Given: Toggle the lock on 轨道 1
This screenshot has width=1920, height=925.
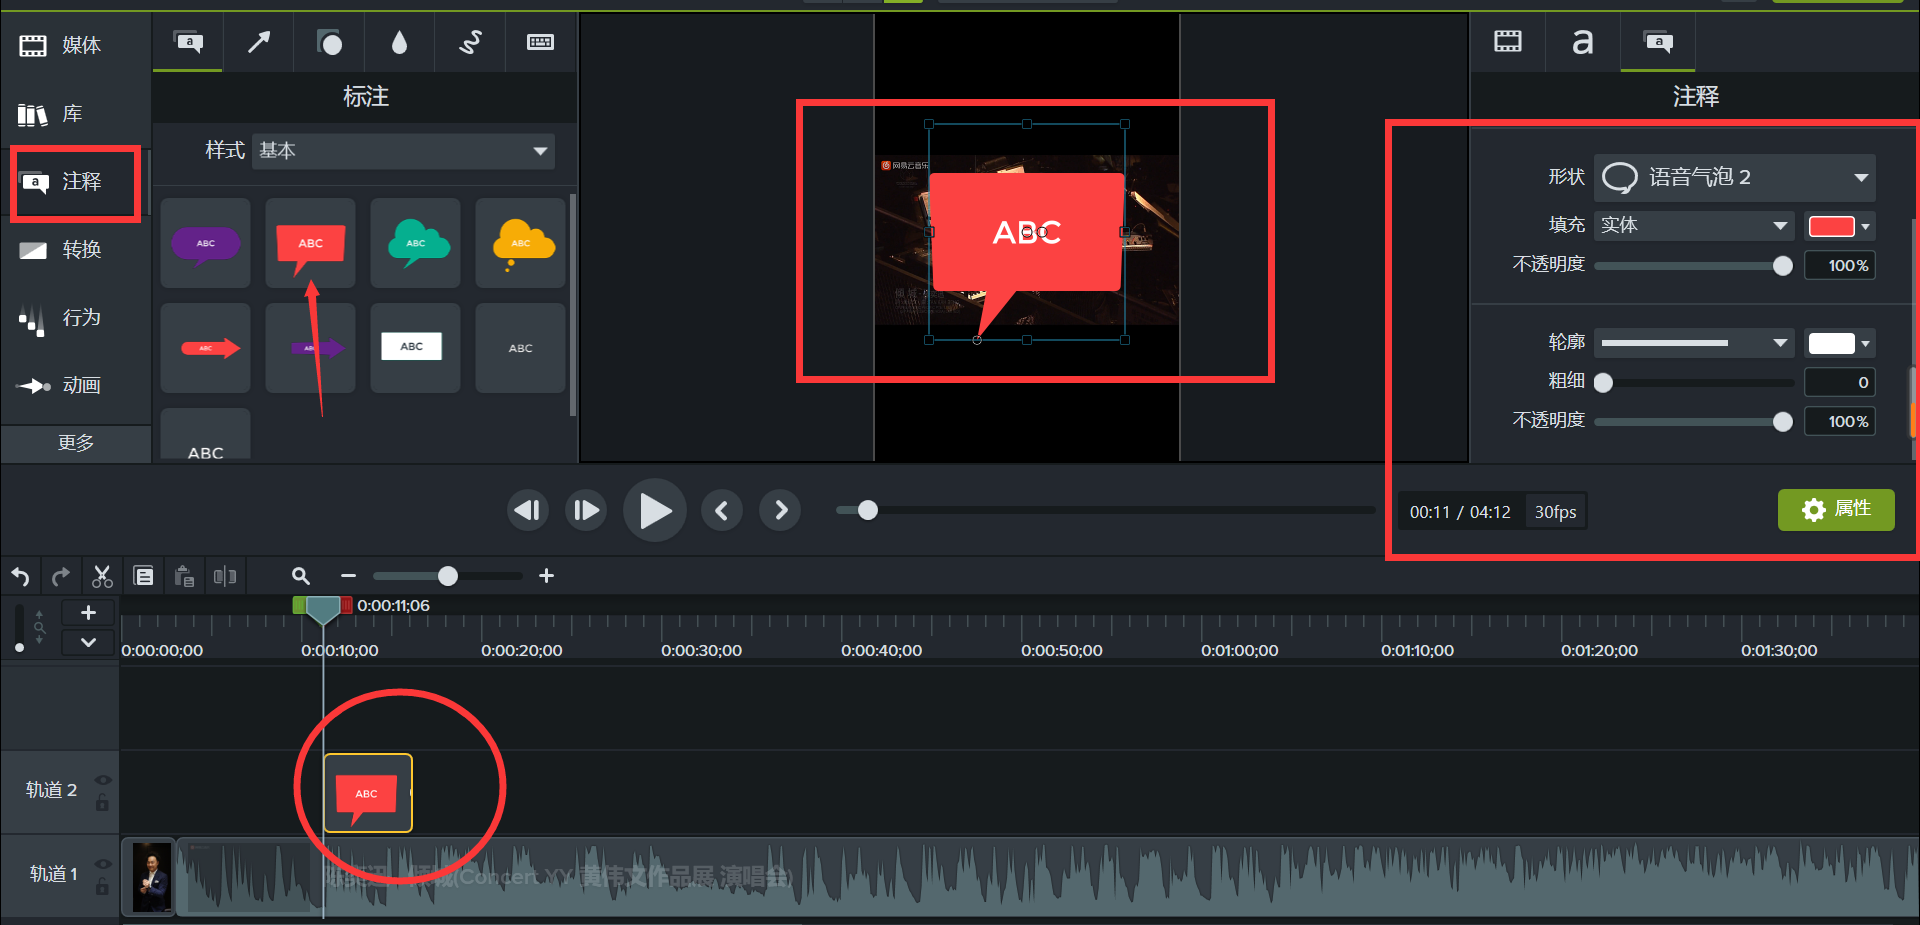Looking at the screenshot, I should point(102,887).
